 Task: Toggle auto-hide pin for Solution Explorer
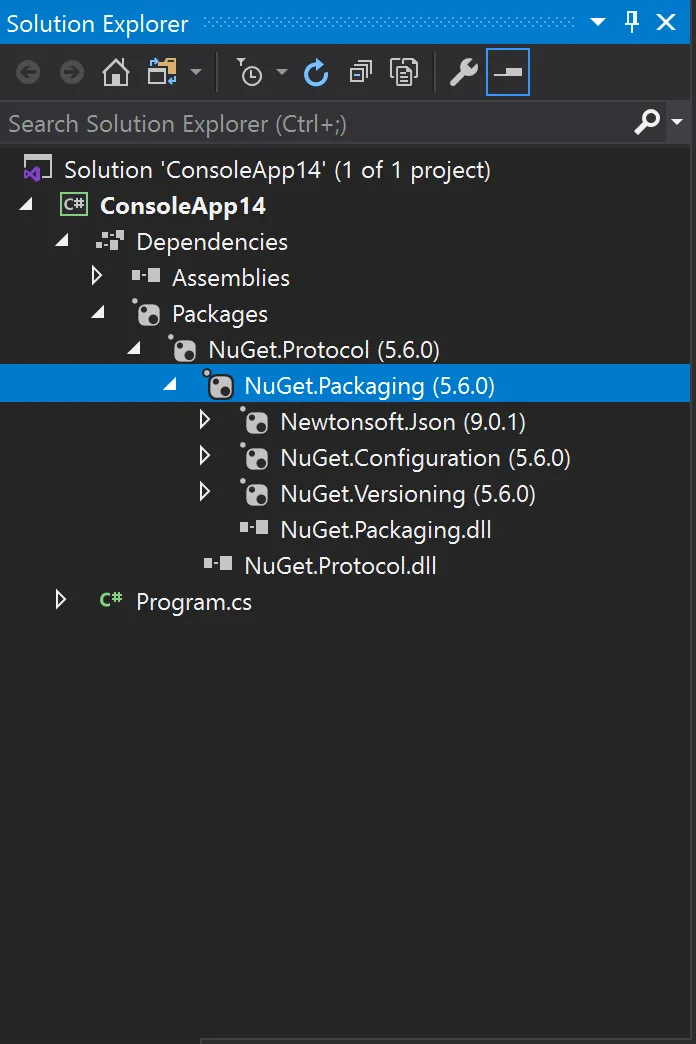point(632,23)
